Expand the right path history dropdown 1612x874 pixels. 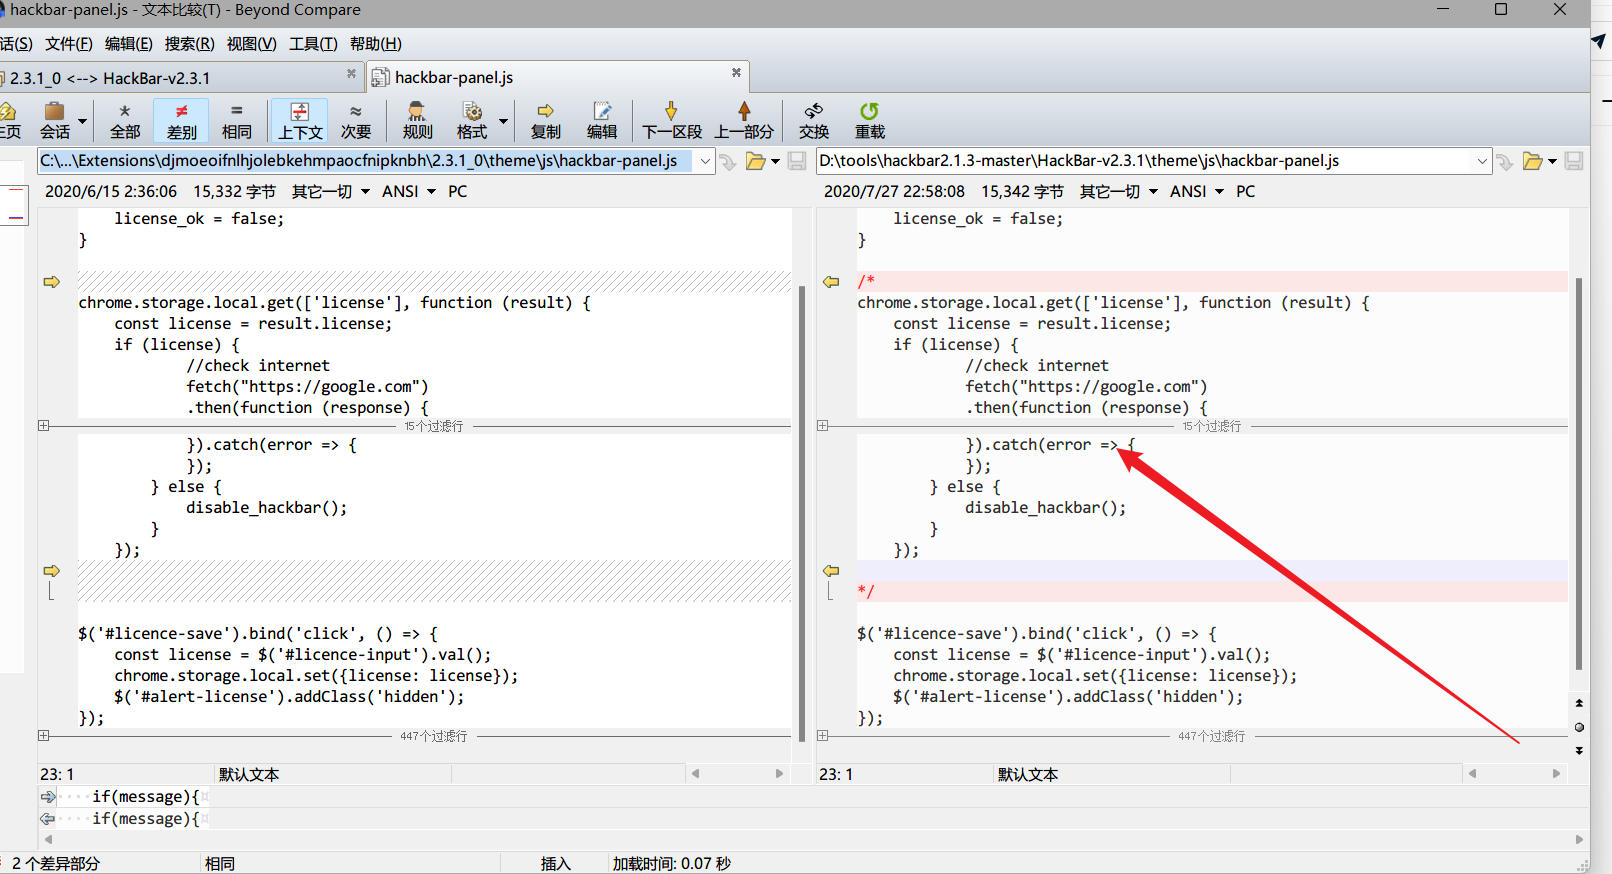(1482, 161)
